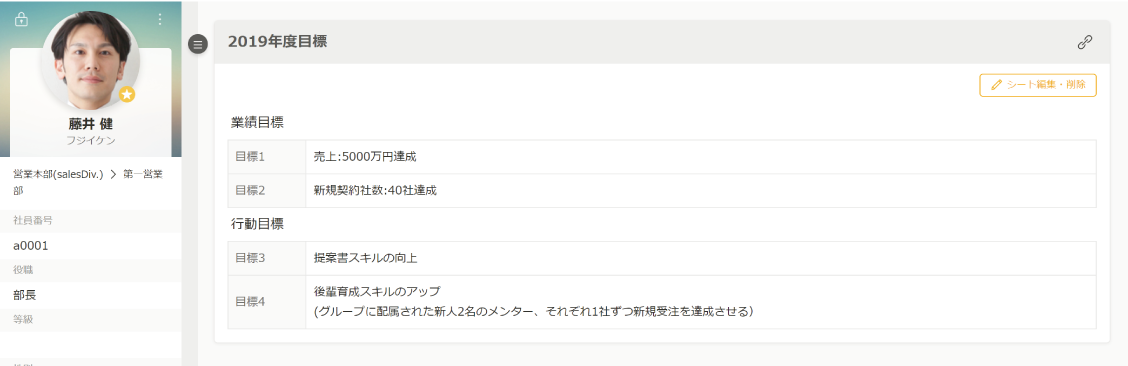Click the 売上:5000万円達成 goal cell
1128x366 pixels.
(x=701, y=157)
